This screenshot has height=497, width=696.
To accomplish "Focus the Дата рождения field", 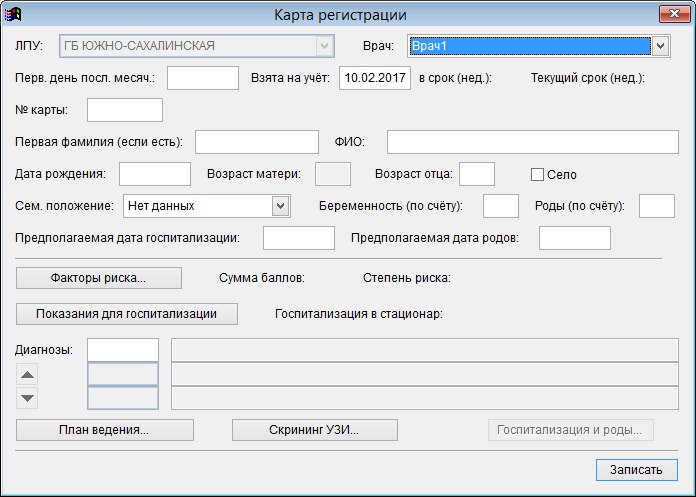I will tap(154, 174).
